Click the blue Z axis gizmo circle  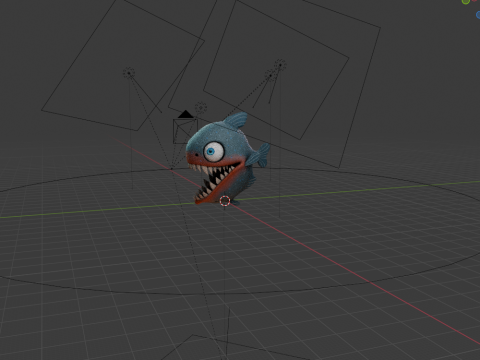pyautogui.click(x=478, y=15)
